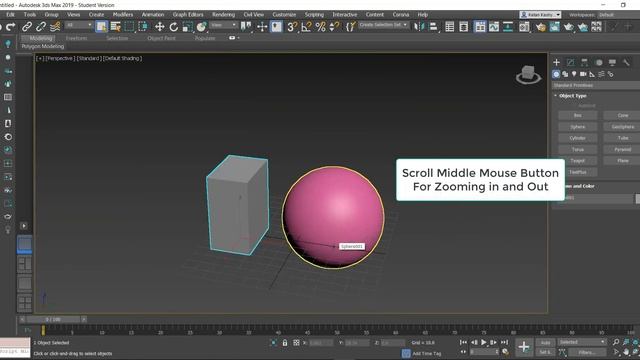Toggle Window/Crossing selection mode
Screen dimensions: 640x360
[143, 27]
